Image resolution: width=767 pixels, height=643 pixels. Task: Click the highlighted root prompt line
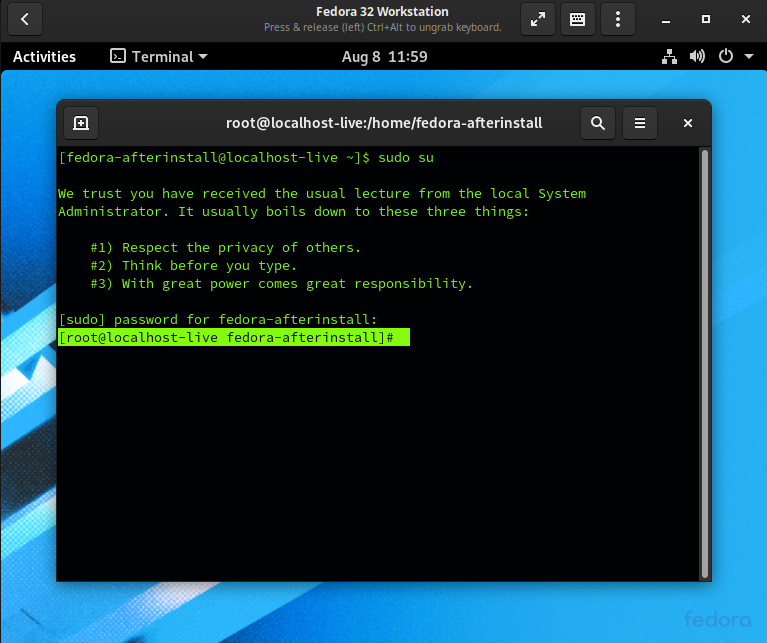pyautogui.click(x=234, y=337)
